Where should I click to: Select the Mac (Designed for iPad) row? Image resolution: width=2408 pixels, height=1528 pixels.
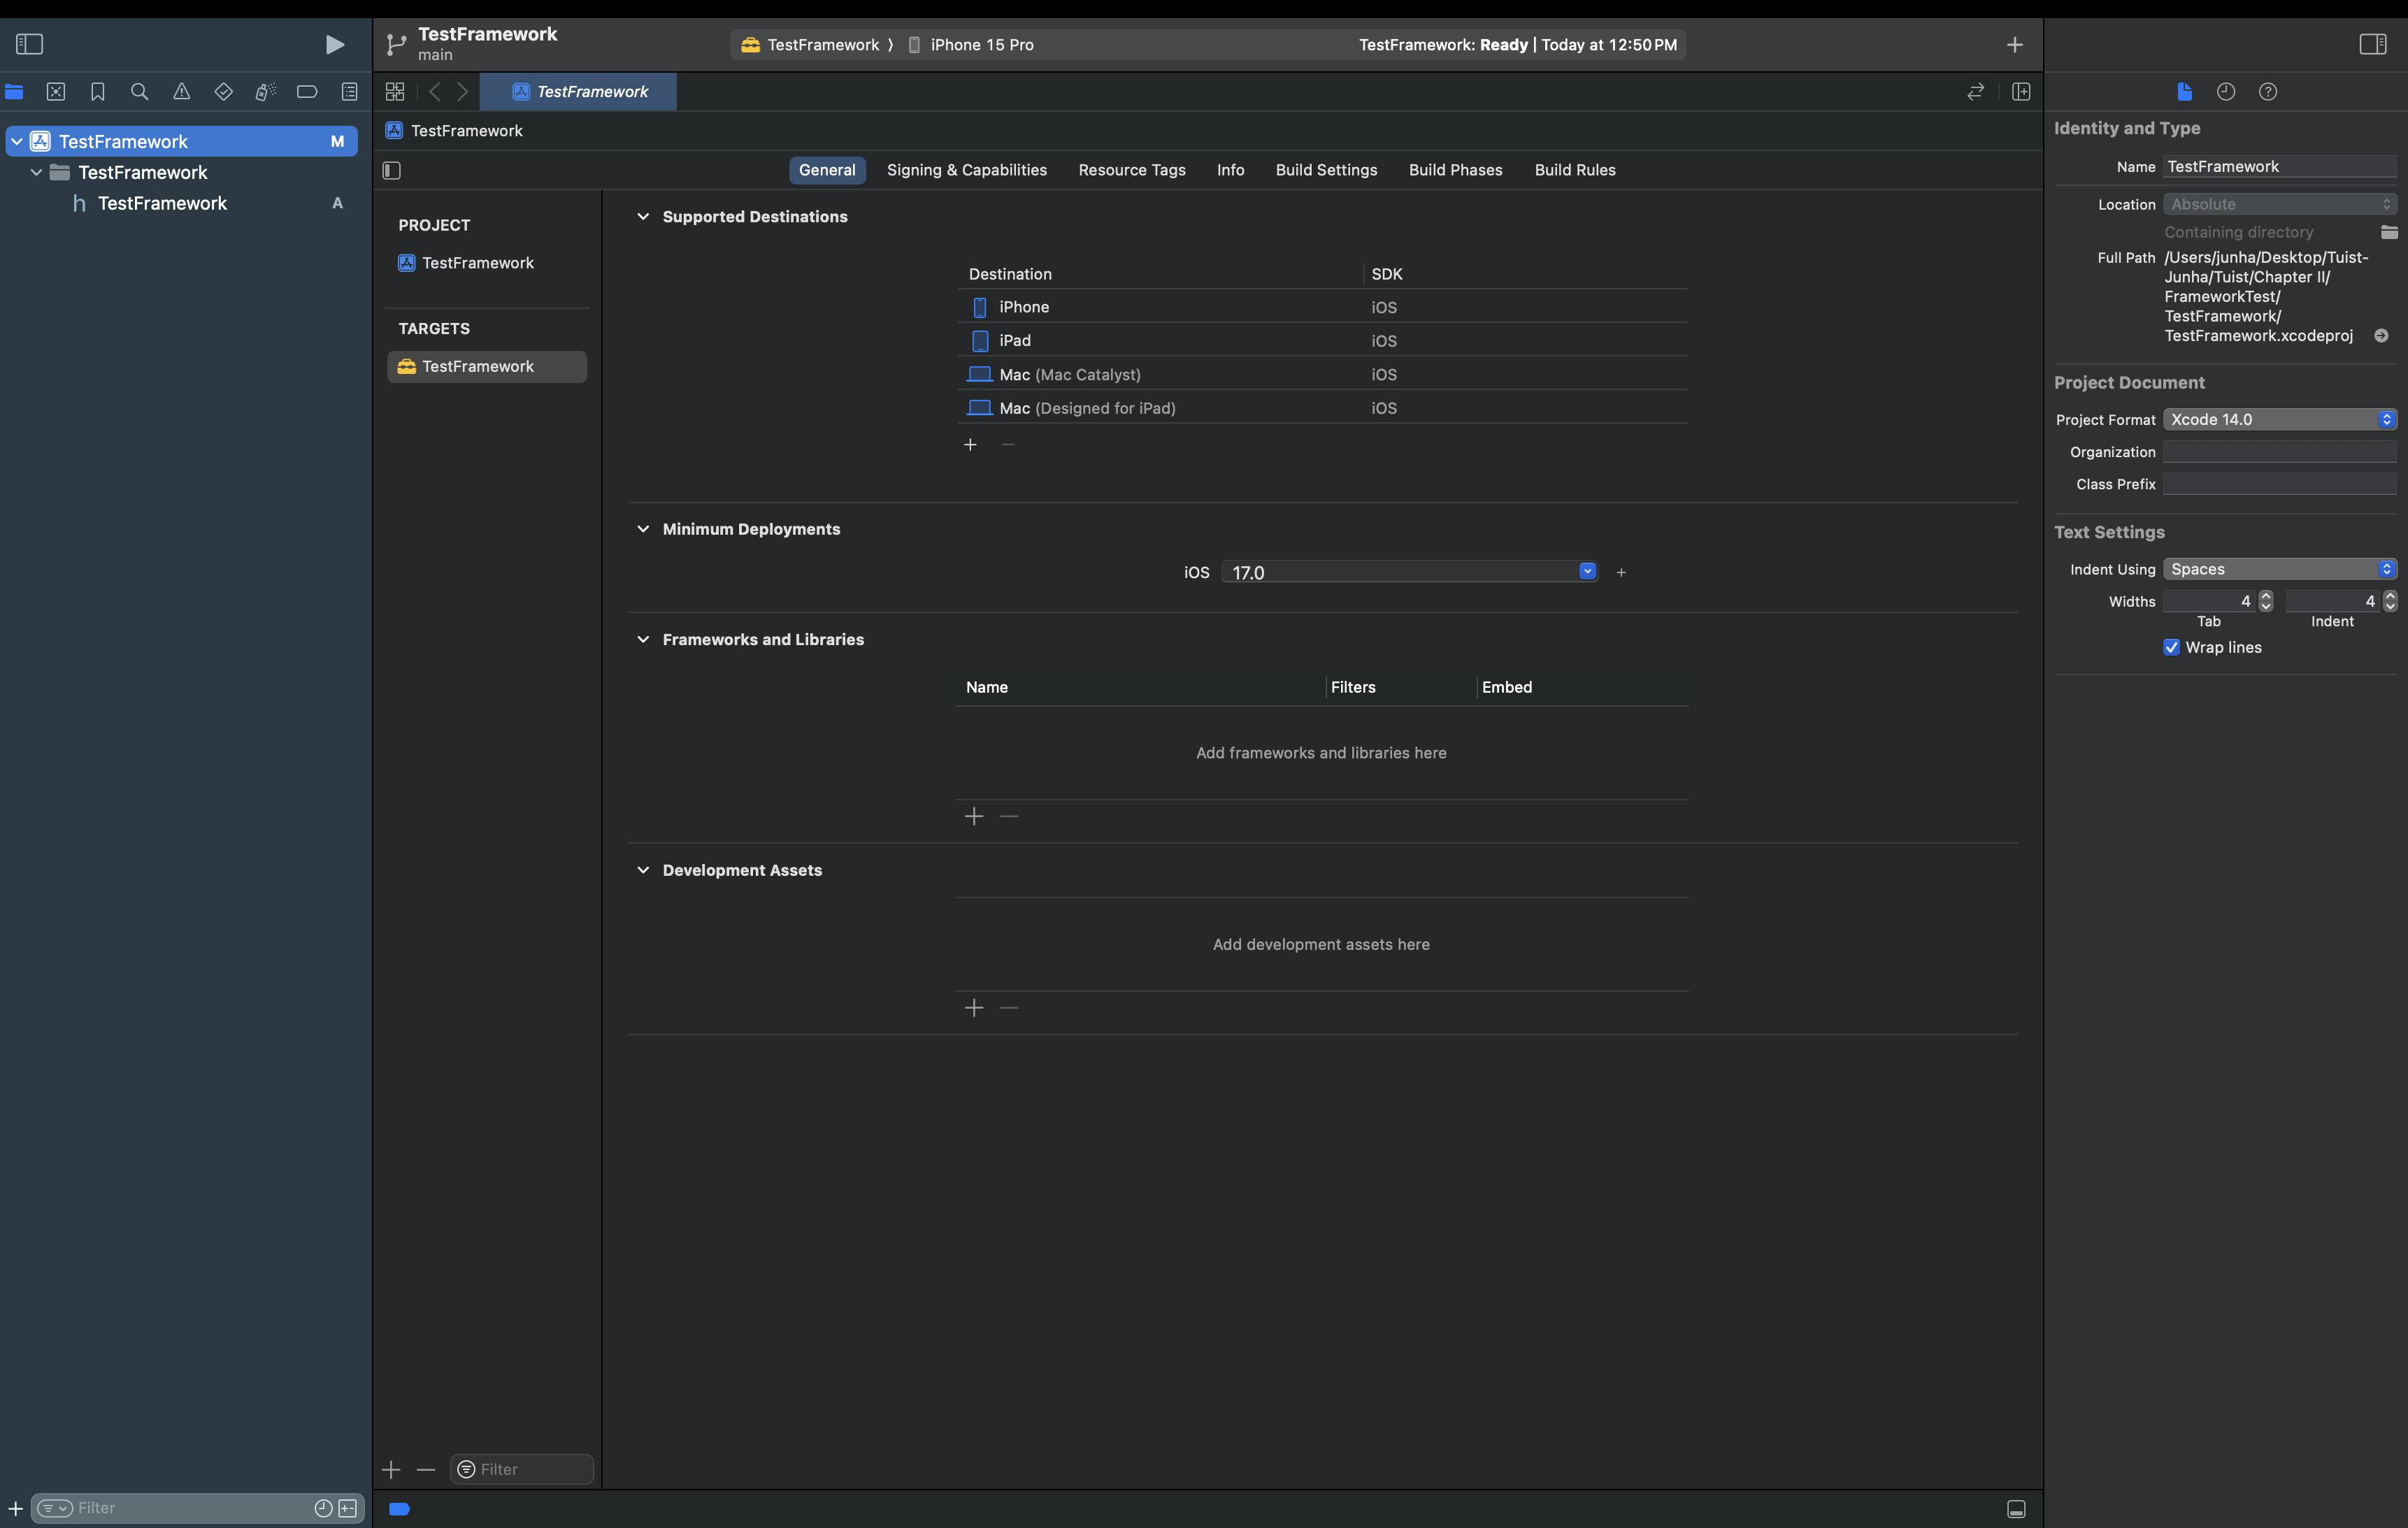coord(1322,408)
